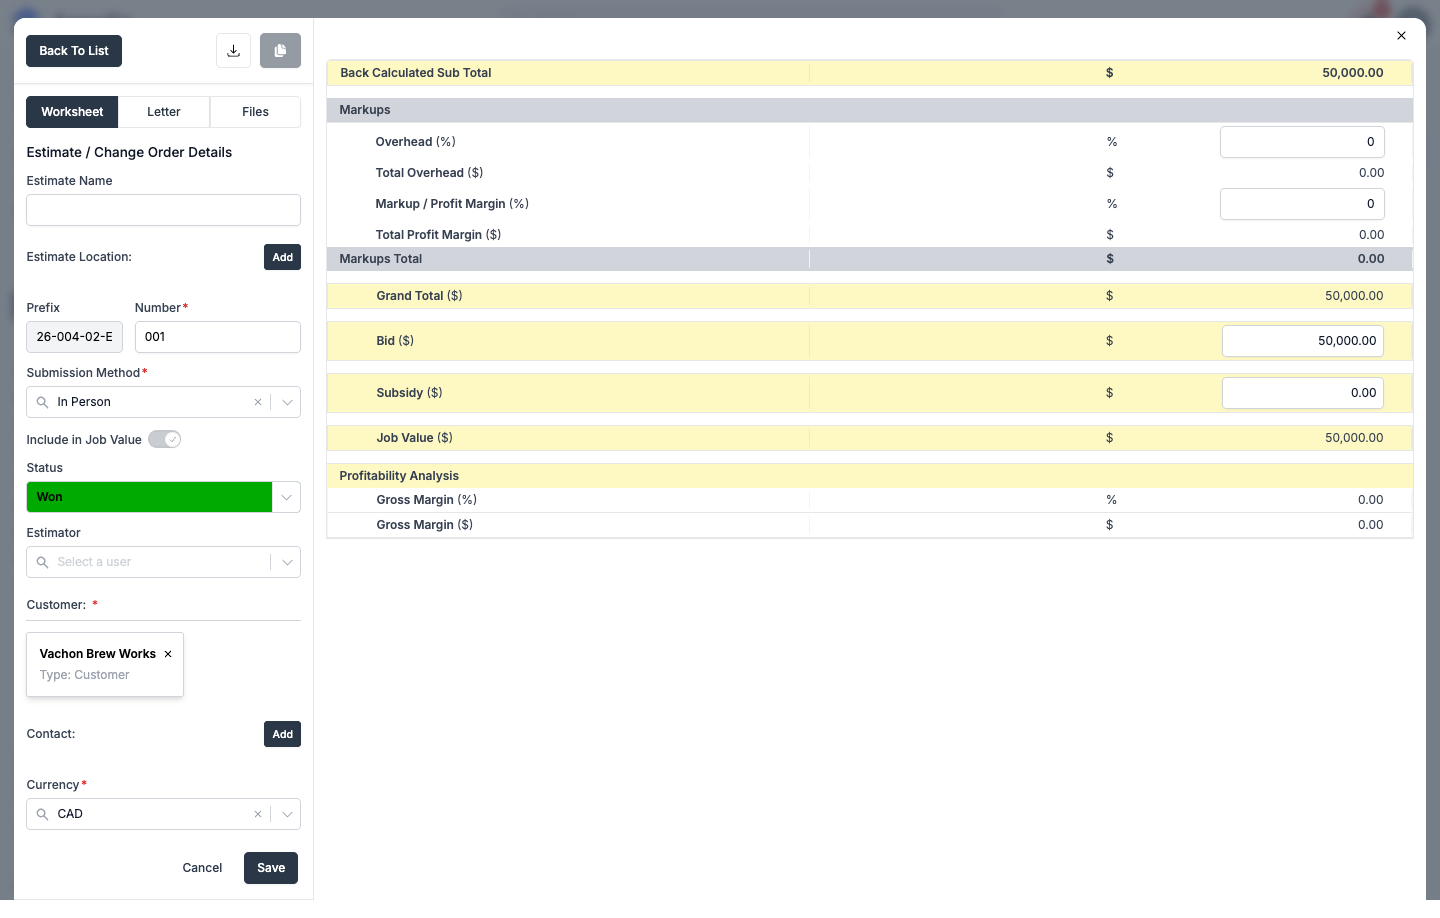
Task: Click the Back To List button
Action: (x=74, y=51)
